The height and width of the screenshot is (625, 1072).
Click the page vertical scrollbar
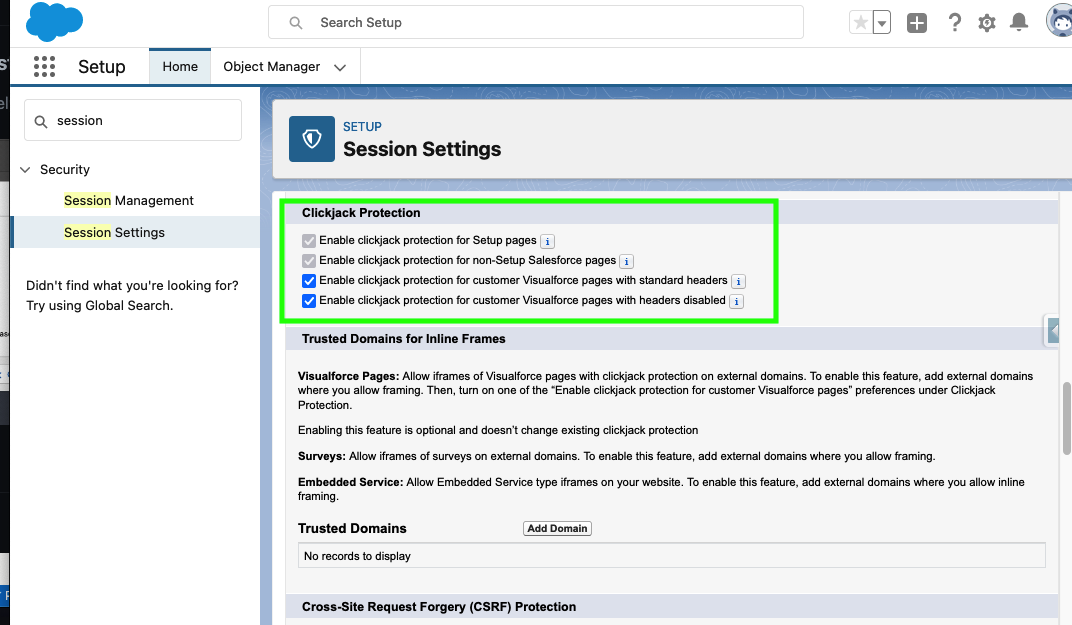click(1067, 418)
